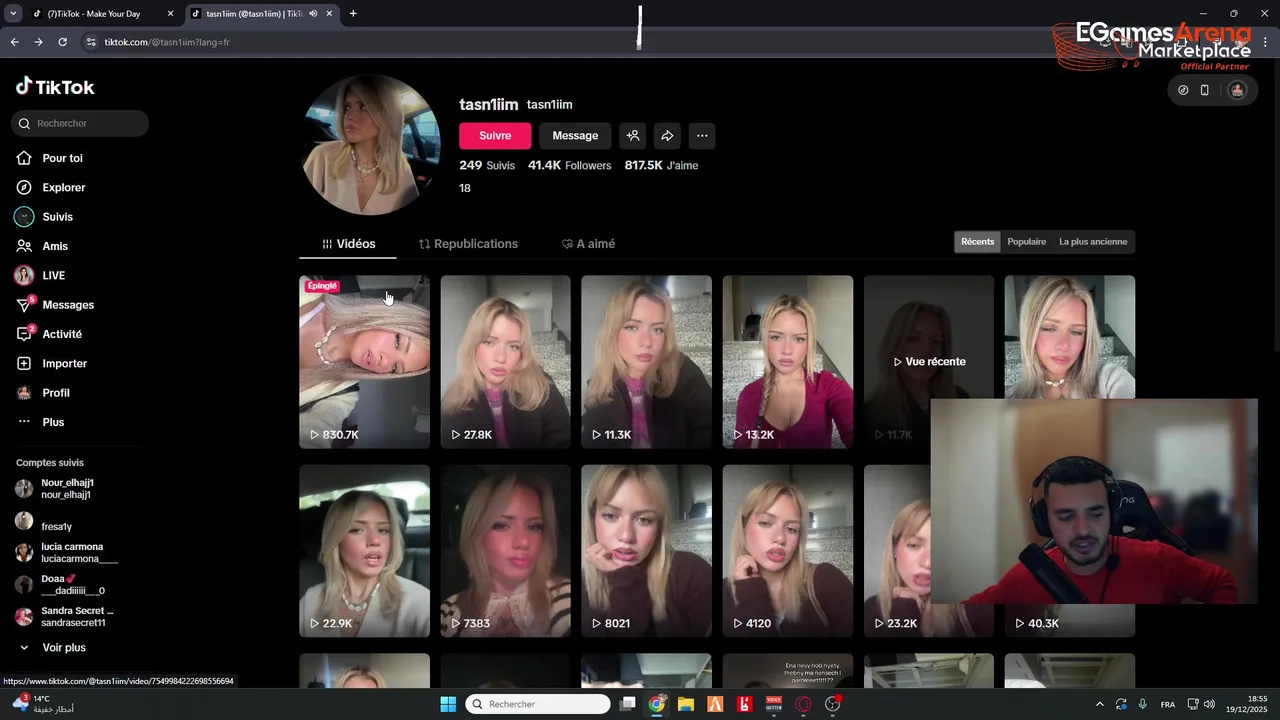The height and width of the screenshot is (720, 1280).
Task: Navigate forward in browser
Action: click(38, 42)
